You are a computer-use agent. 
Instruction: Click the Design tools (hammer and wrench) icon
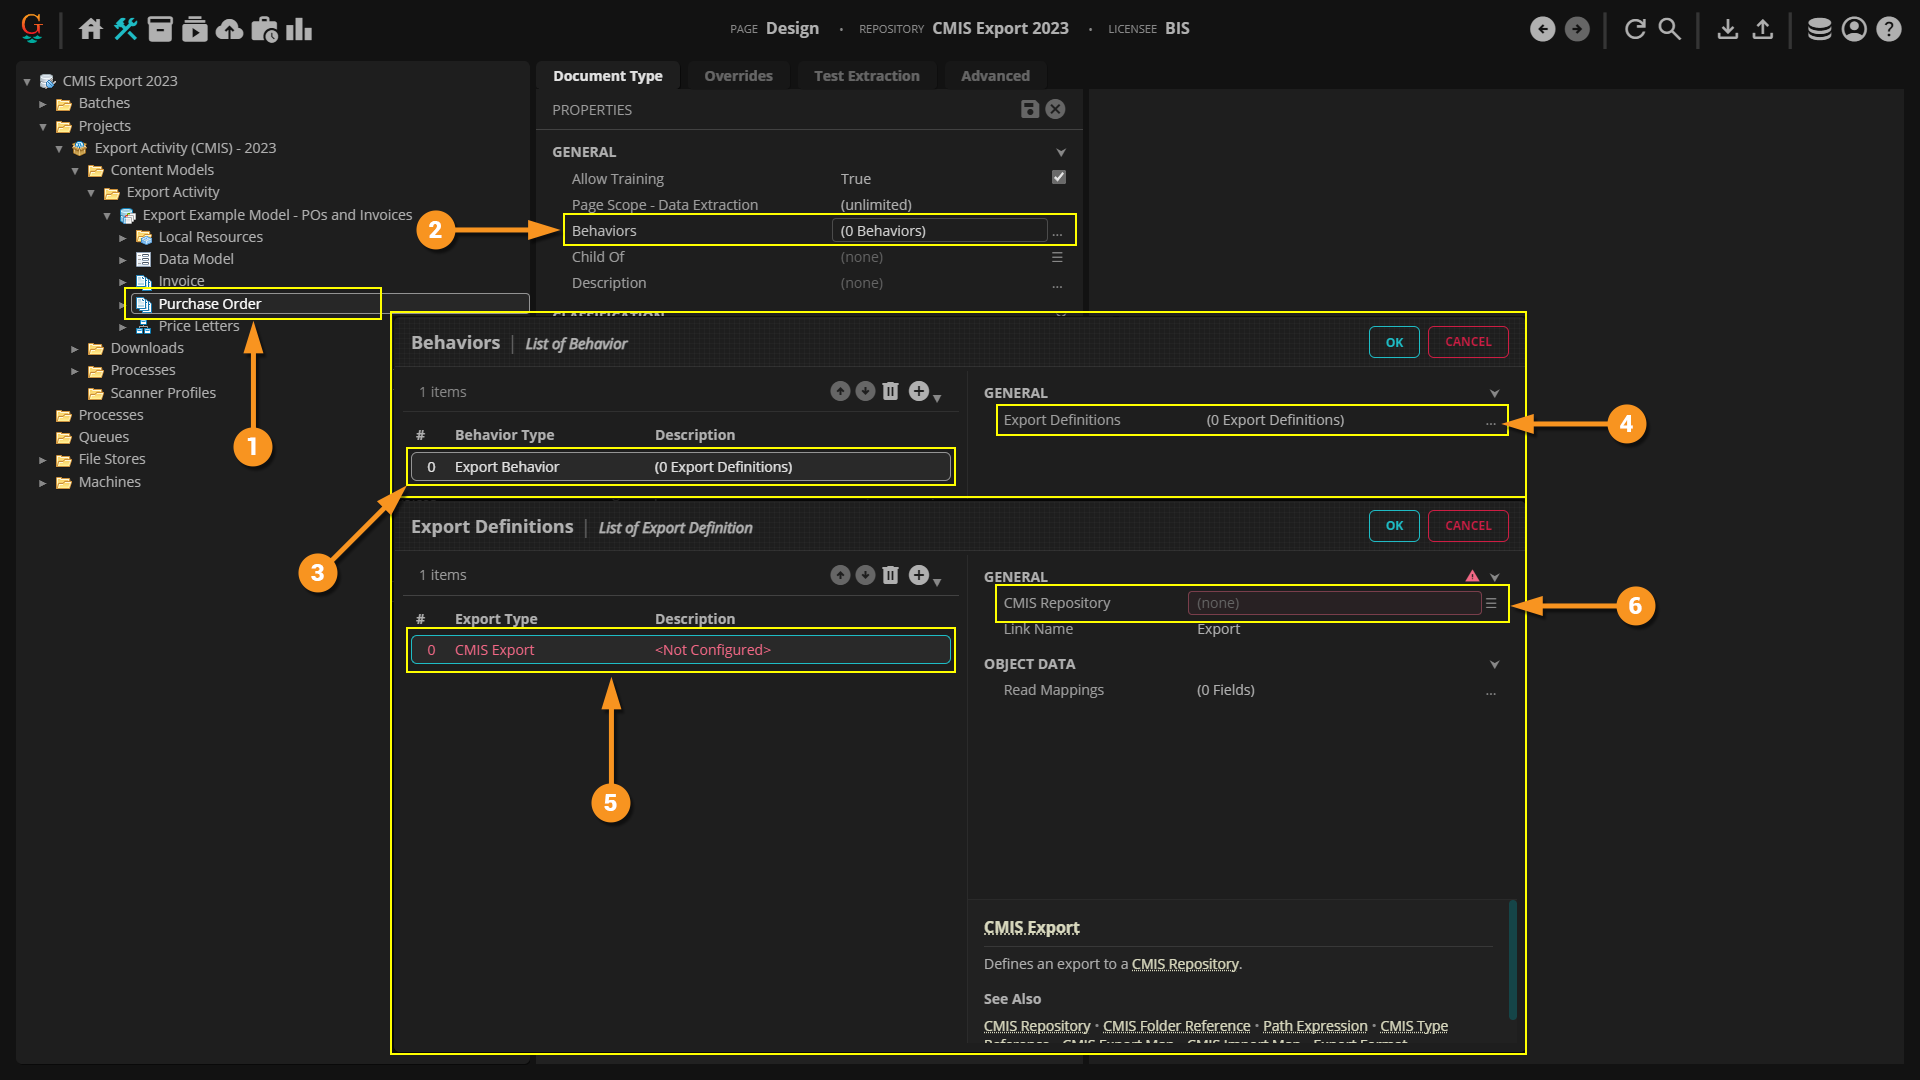pyautogui.click(x=125, y=29)
